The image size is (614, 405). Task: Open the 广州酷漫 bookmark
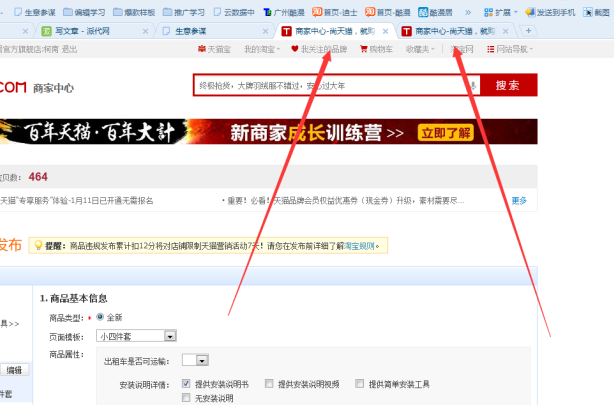[284, 13]
